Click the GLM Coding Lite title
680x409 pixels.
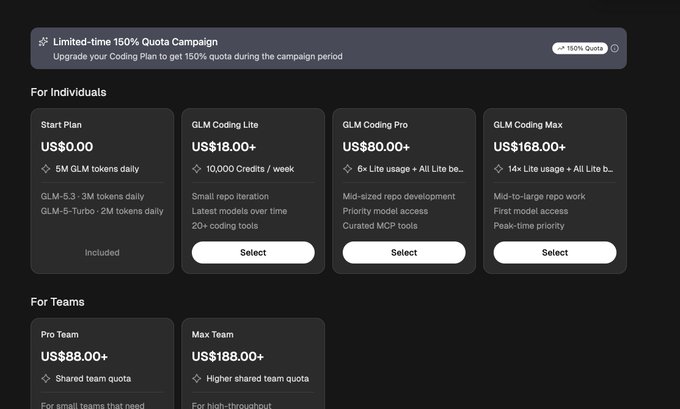tap(225, 125)
